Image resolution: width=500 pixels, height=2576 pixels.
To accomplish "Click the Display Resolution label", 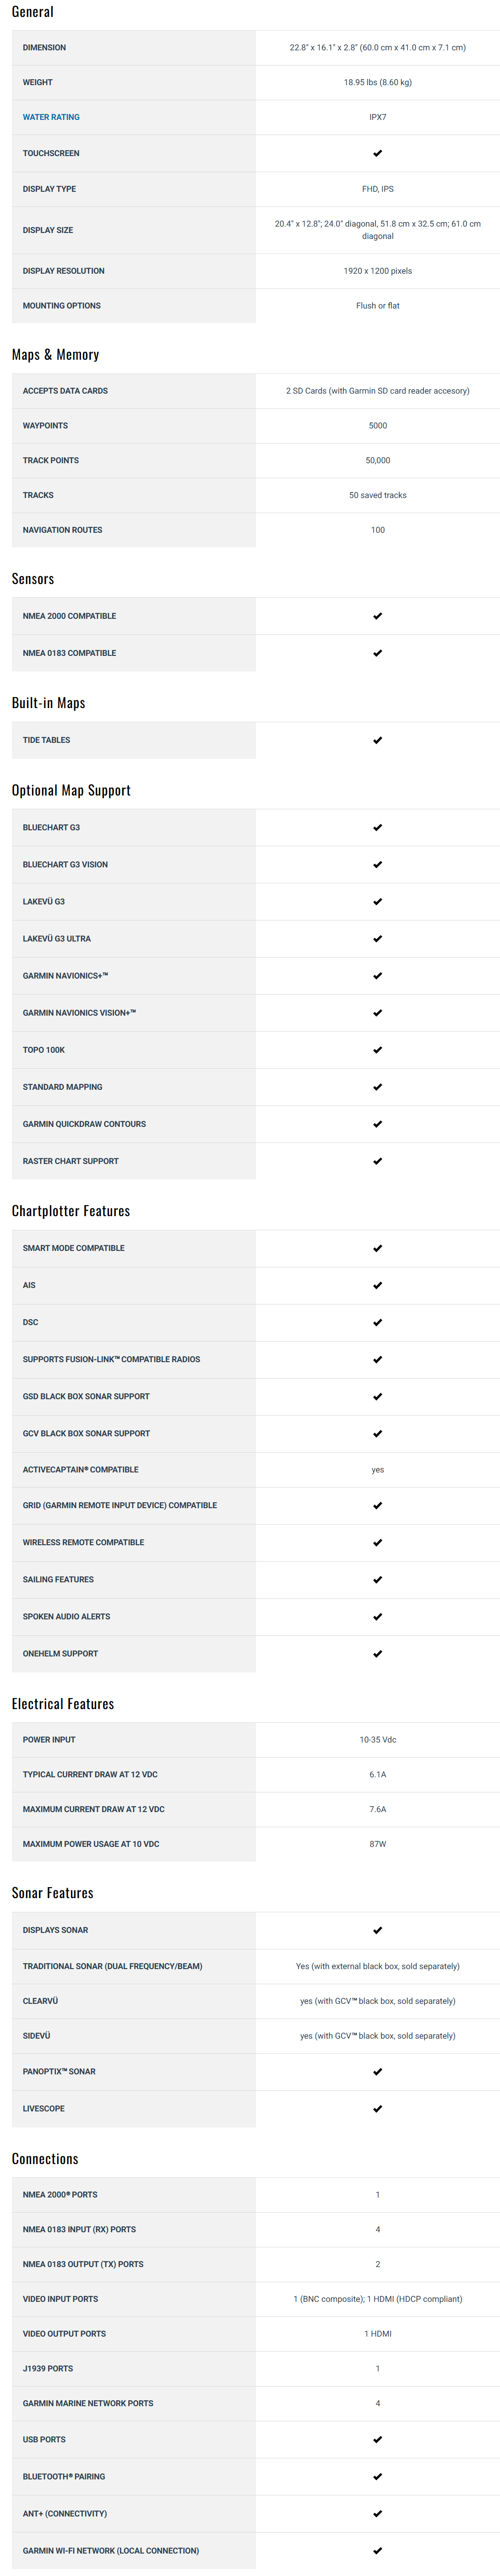I will pyautogui.click(x=63, y=271).
